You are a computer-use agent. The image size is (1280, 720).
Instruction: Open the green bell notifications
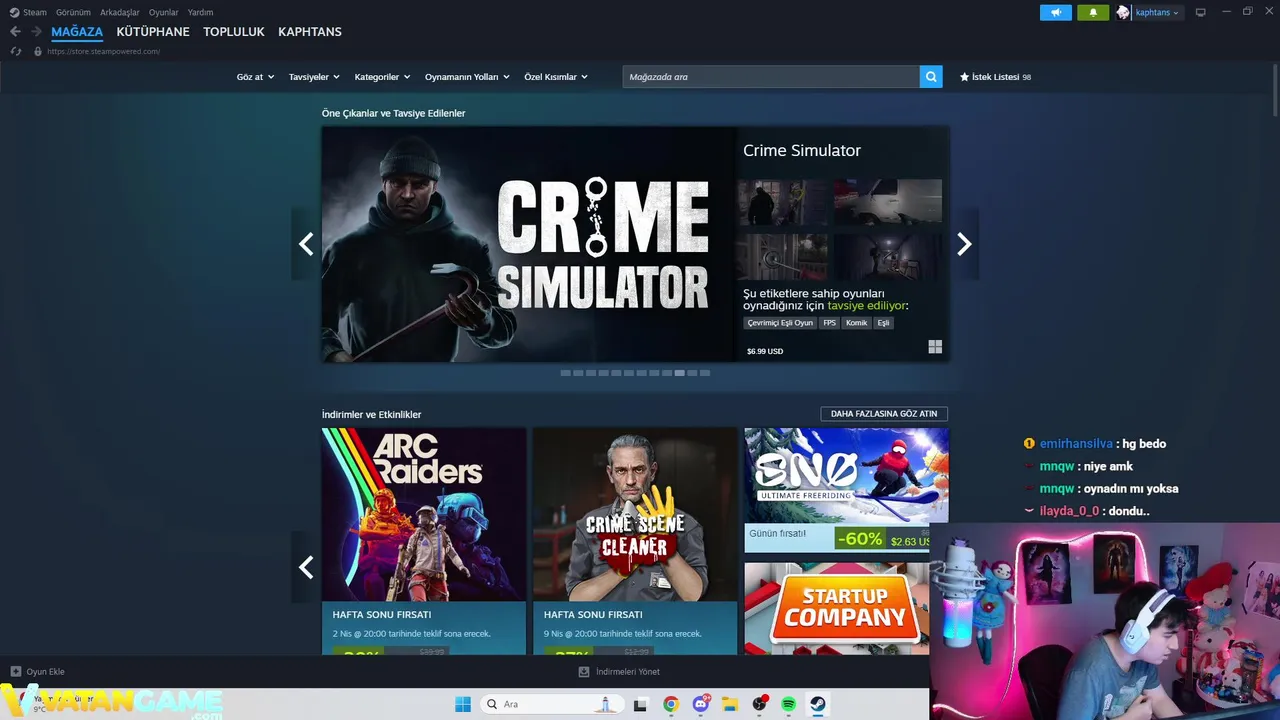tap(1093, 12)
